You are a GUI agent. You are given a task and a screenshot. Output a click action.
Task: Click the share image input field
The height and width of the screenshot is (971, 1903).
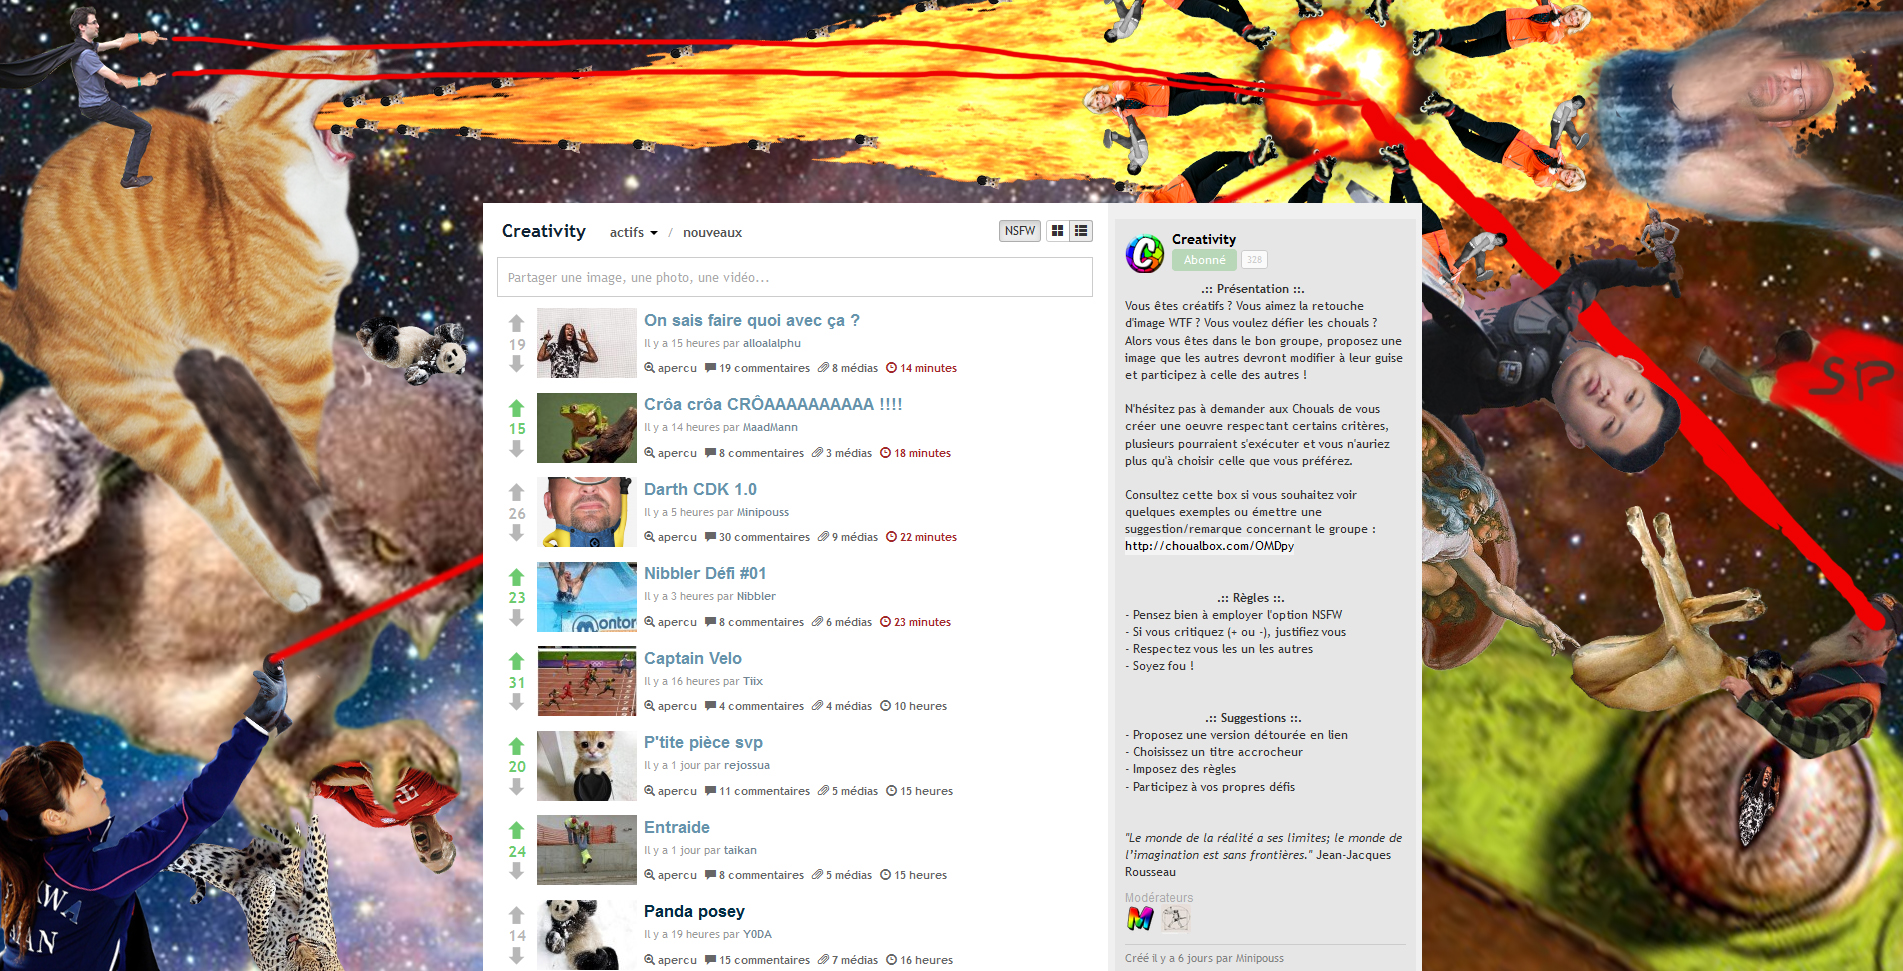pyautogui.click(x=794, y=278)
